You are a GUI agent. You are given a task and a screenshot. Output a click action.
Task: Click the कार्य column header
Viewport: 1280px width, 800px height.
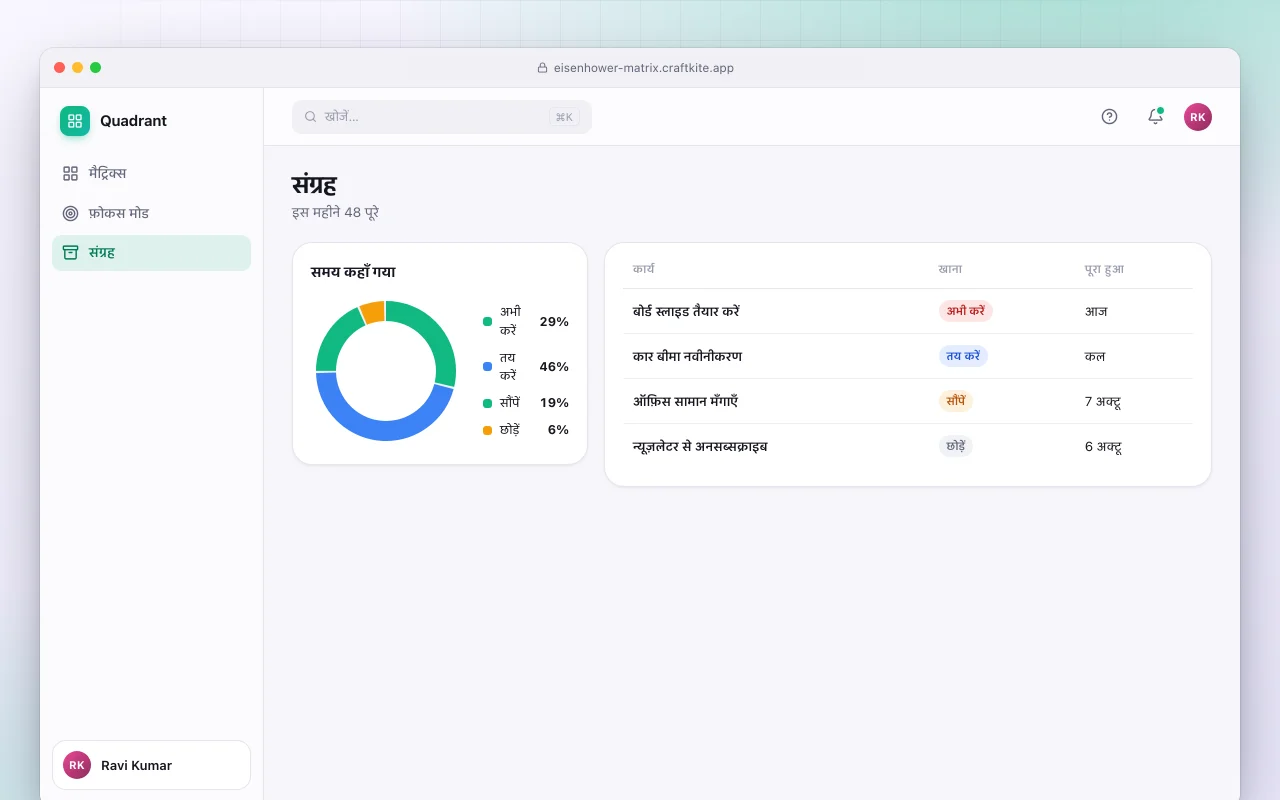(644, 269)
